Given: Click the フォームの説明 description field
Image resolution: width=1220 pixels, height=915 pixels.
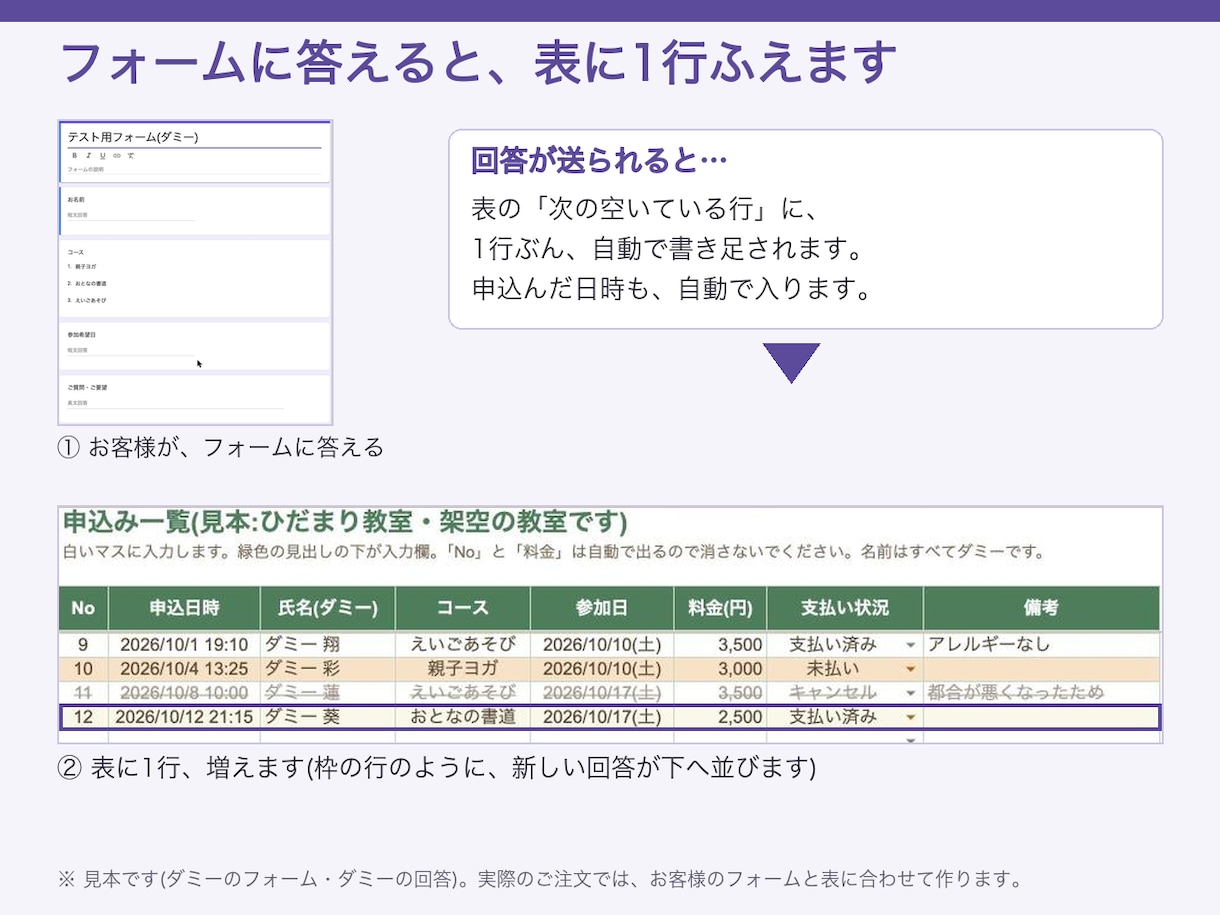Looking at the screenshot, I should coord(195,169).
